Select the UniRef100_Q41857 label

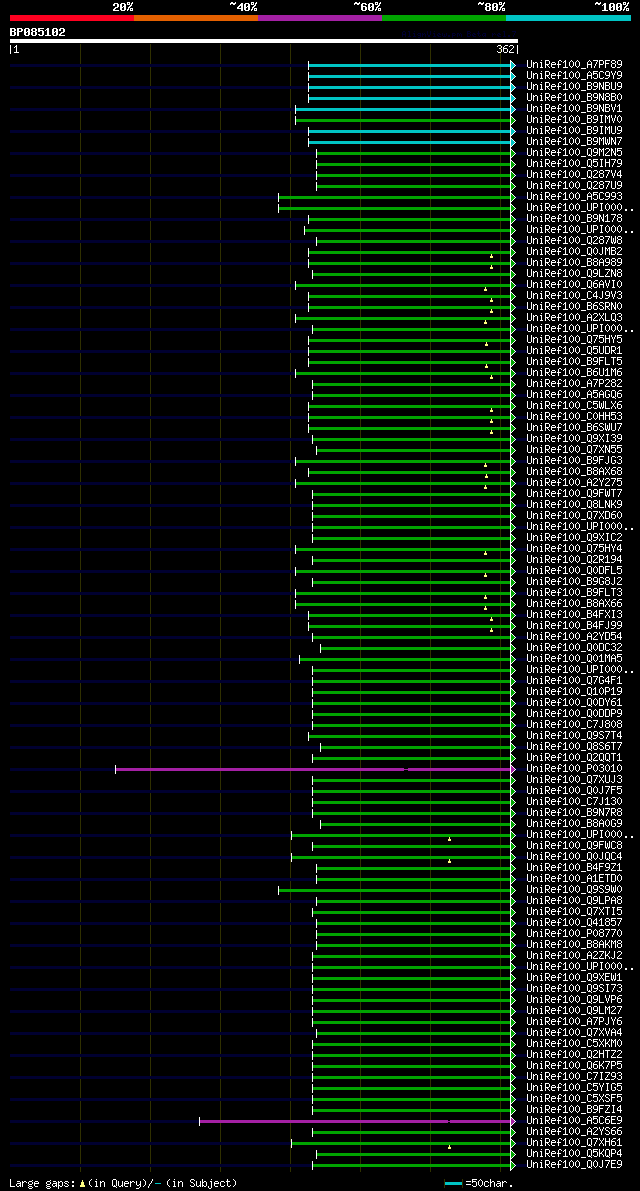(574, 923)
